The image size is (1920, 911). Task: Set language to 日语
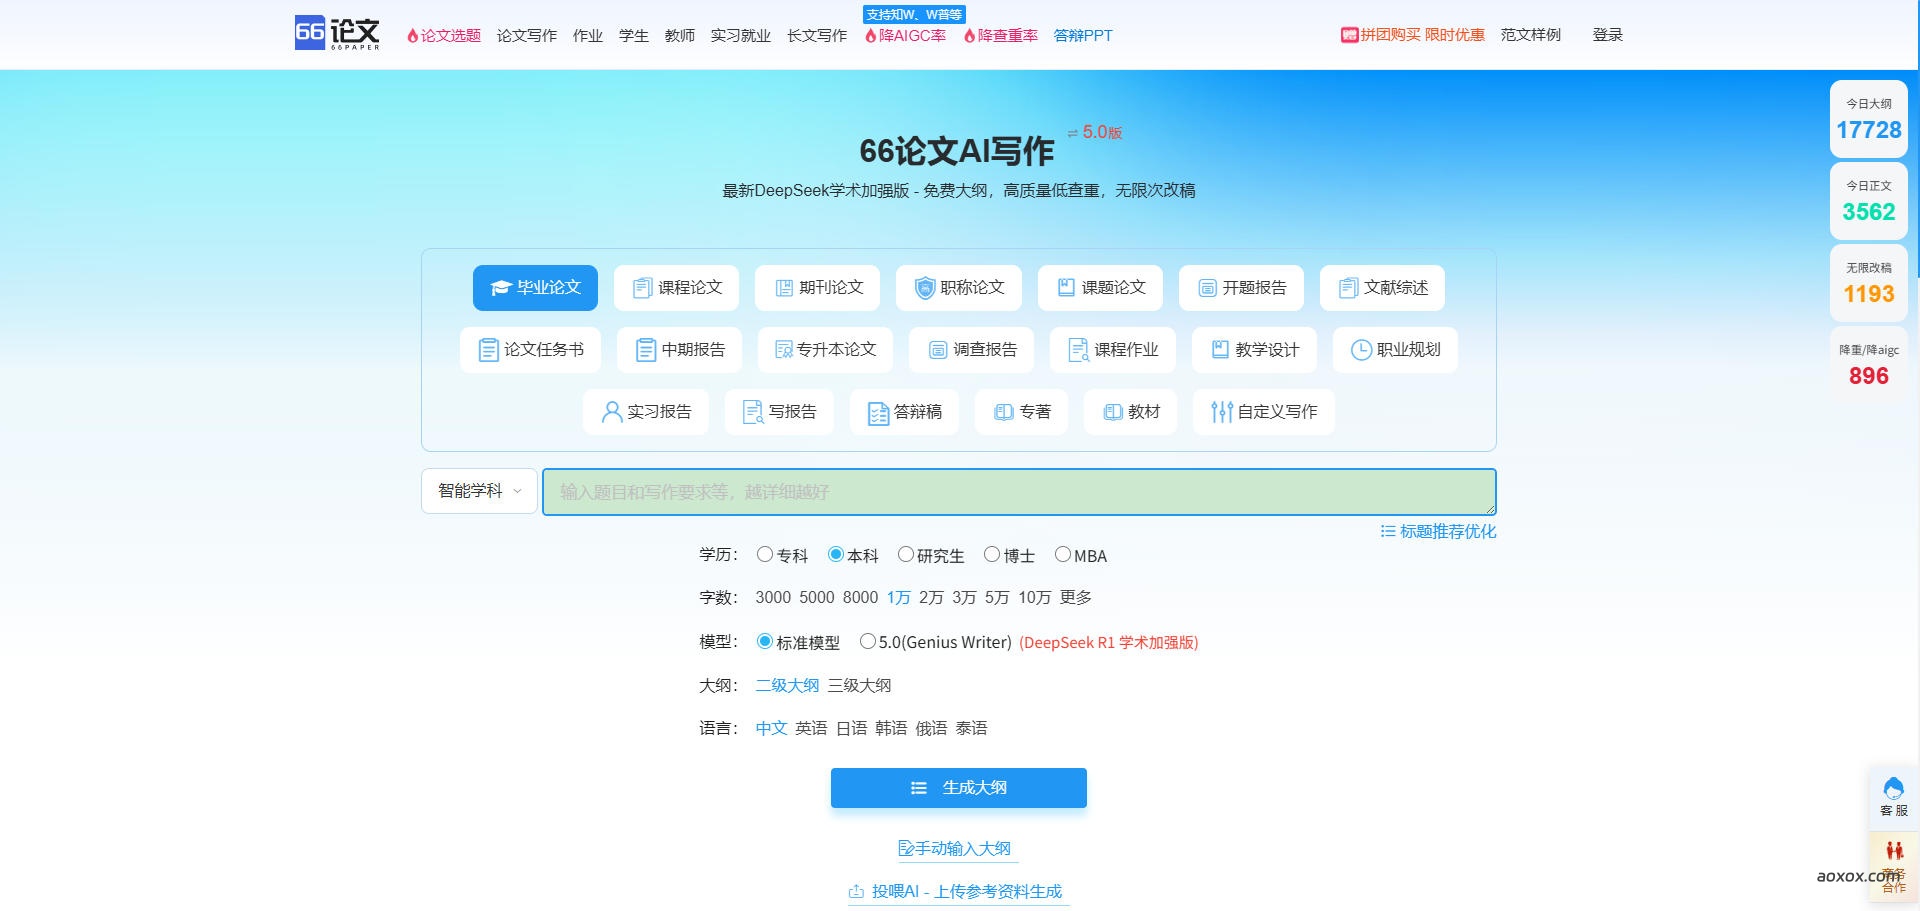click(851, 728)
